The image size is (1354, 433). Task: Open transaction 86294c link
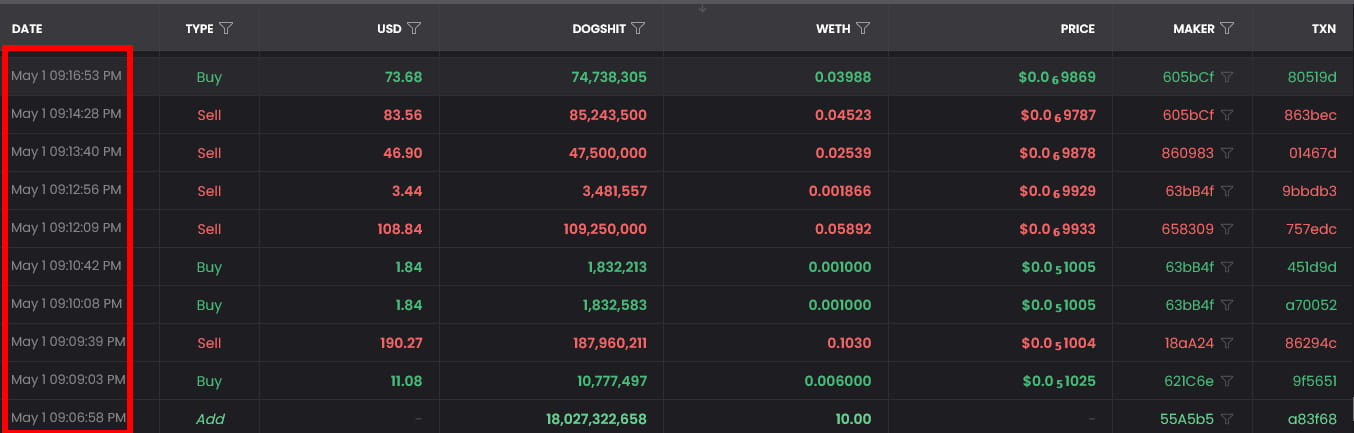[x=1311, y=343]
